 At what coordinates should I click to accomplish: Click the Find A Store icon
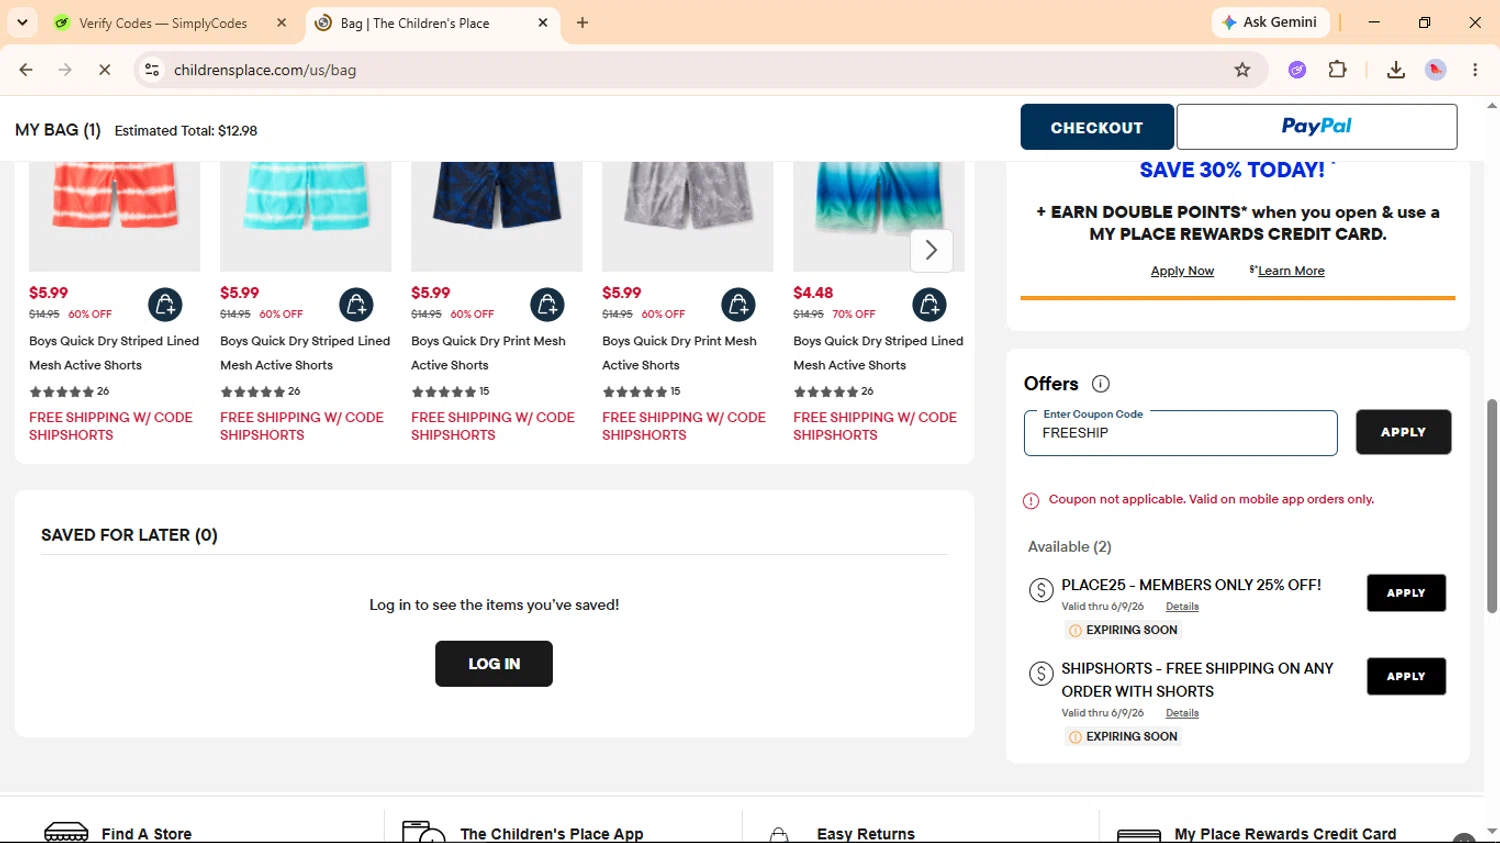66,833
